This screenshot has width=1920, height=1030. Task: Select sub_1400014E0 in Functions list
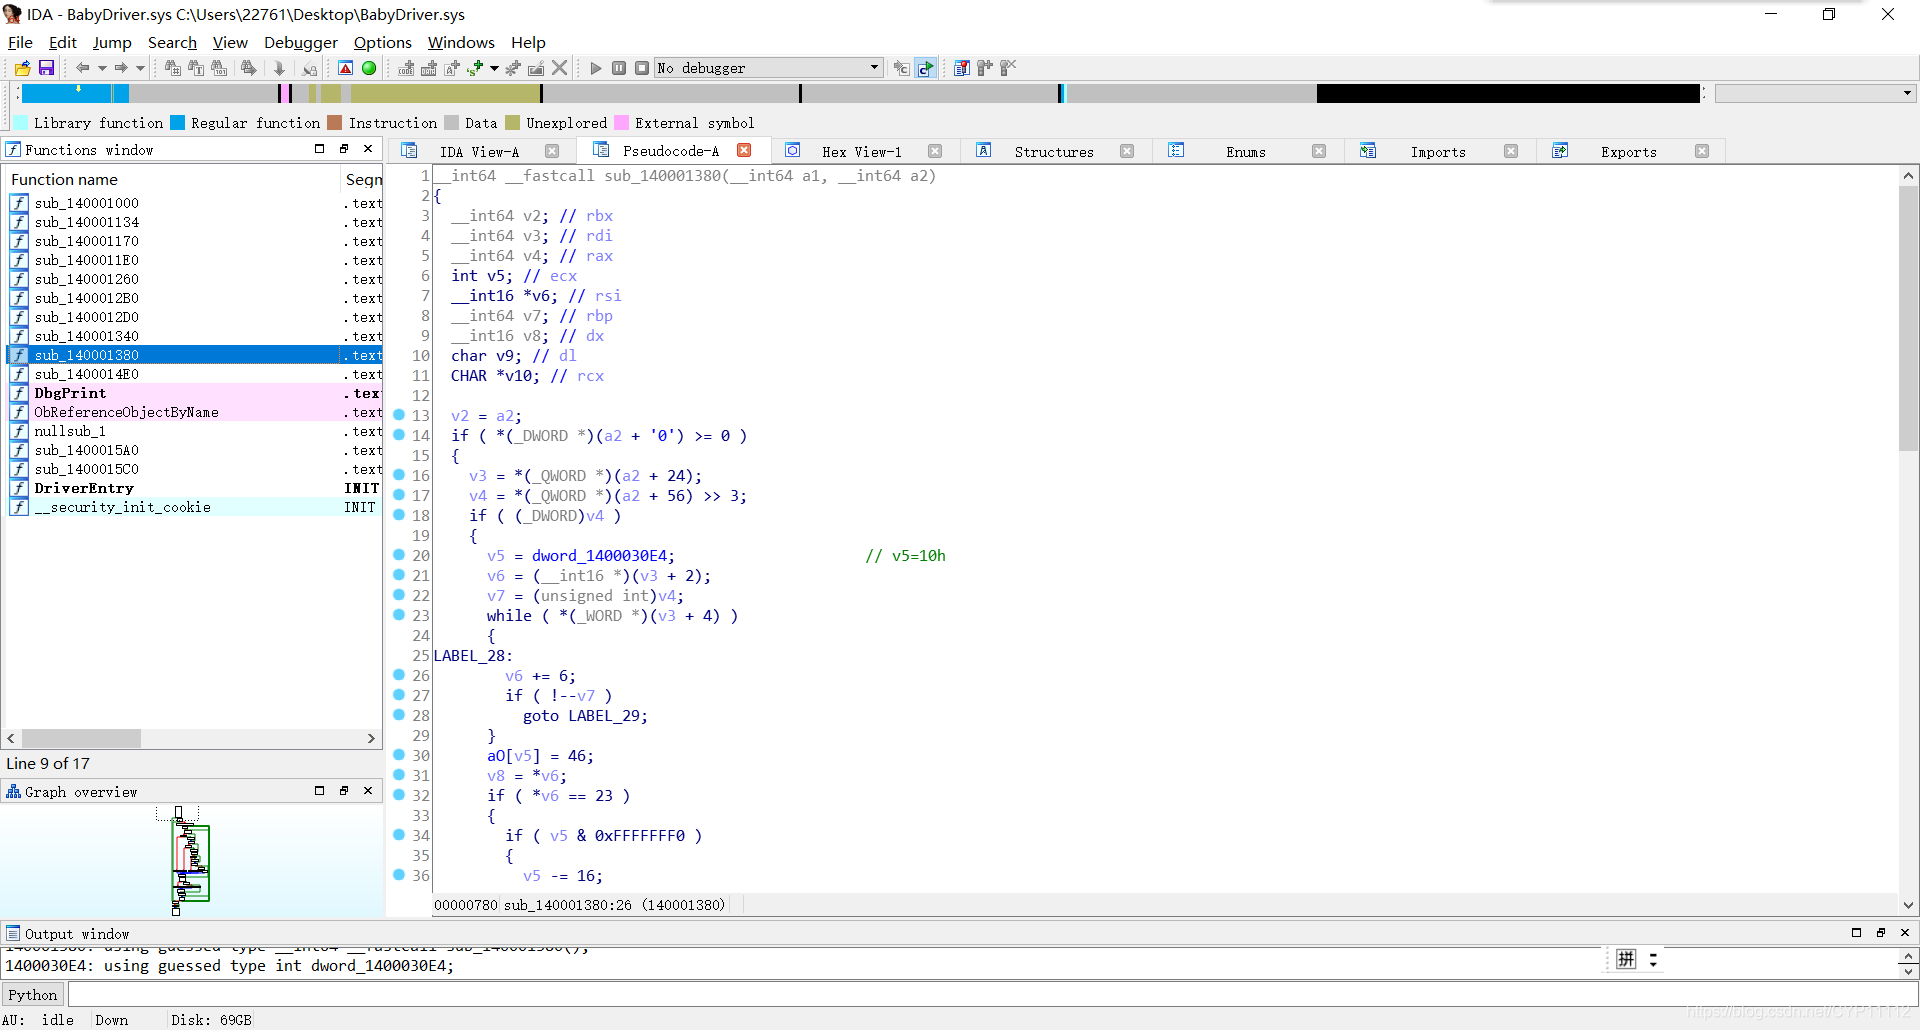tap(195, 374)
